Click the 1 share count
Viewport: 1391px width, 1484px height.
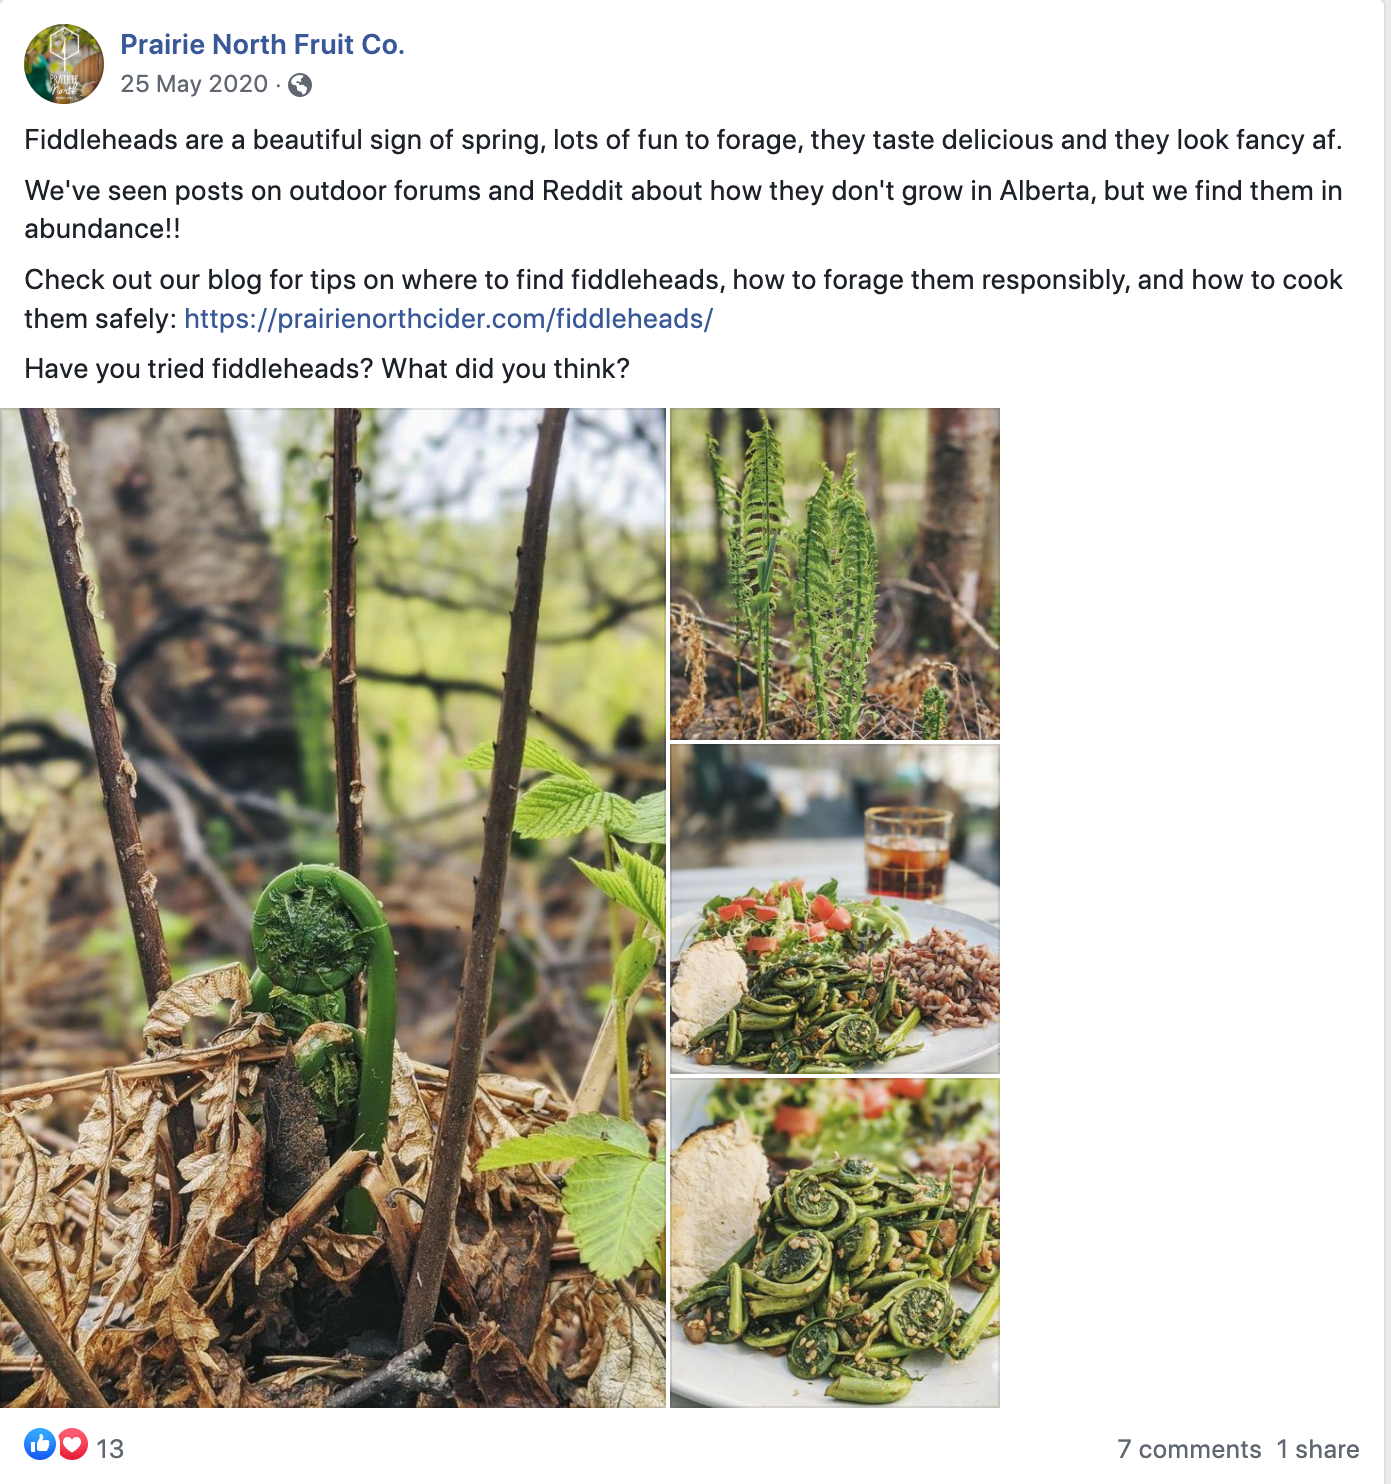[1317, 1449]
